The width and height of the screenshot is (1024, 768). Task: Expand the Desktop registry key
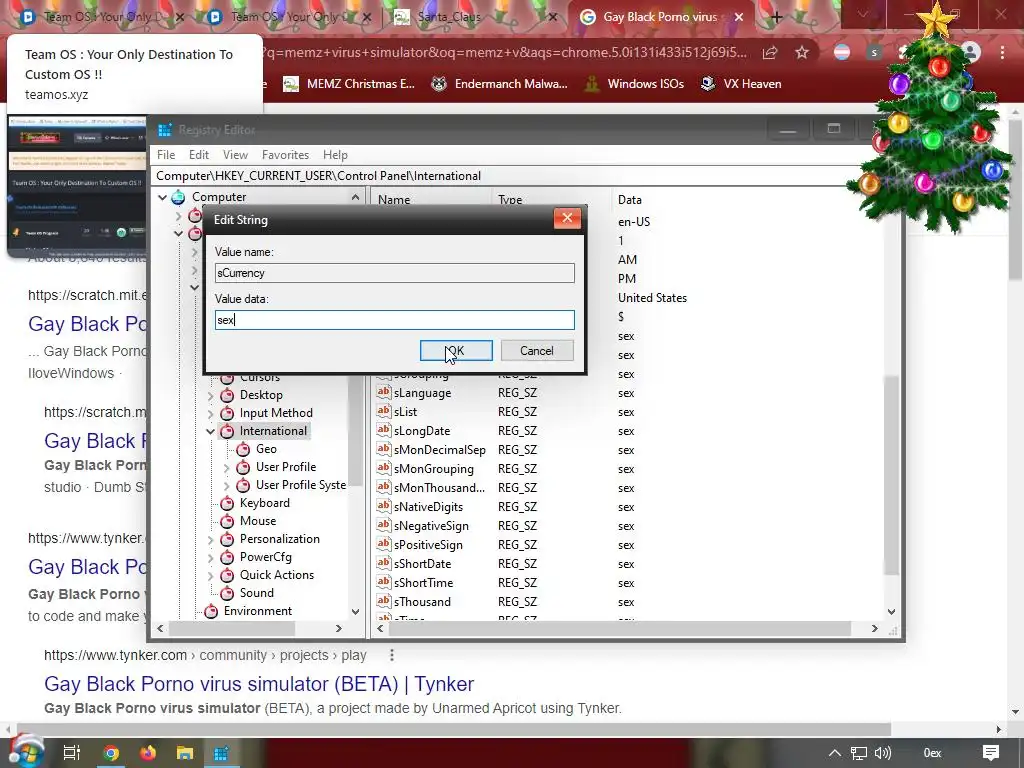pyautogui.click(x=210, y=395)
